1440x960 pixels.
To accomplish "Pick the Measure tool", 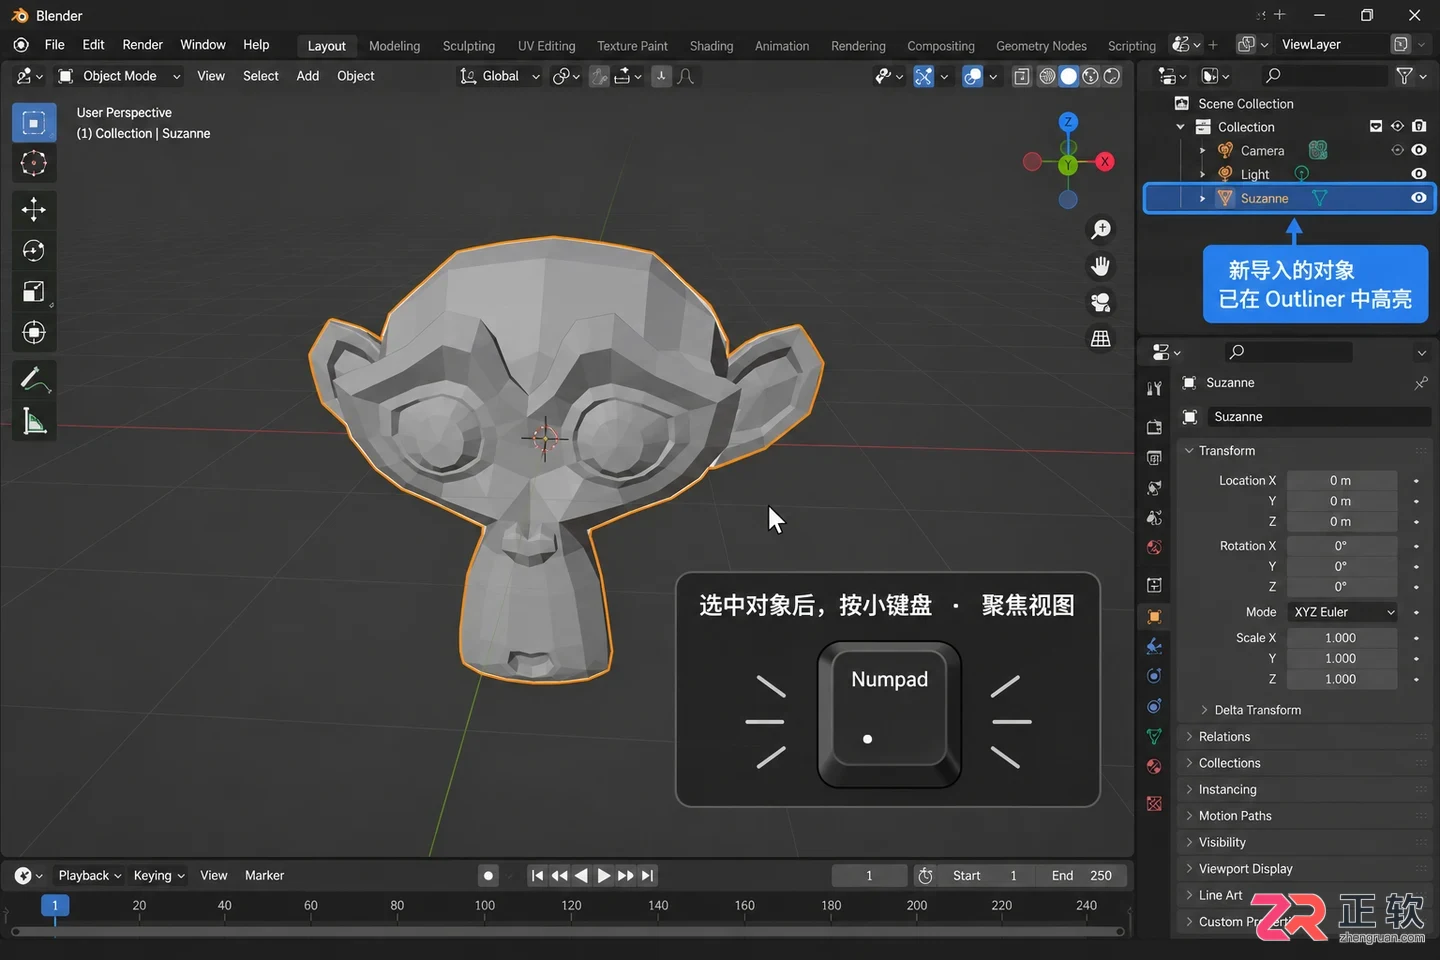I will [x=34, y=421].
